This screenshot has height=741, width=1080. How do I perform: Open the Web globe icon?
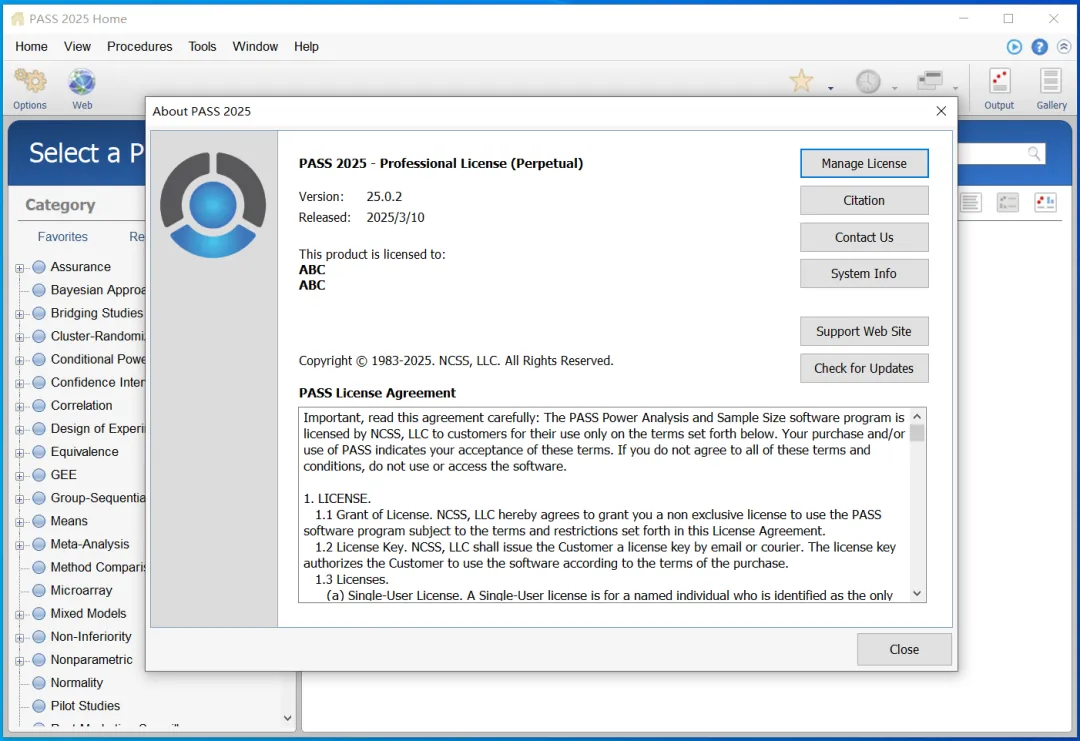pos(82,82)
